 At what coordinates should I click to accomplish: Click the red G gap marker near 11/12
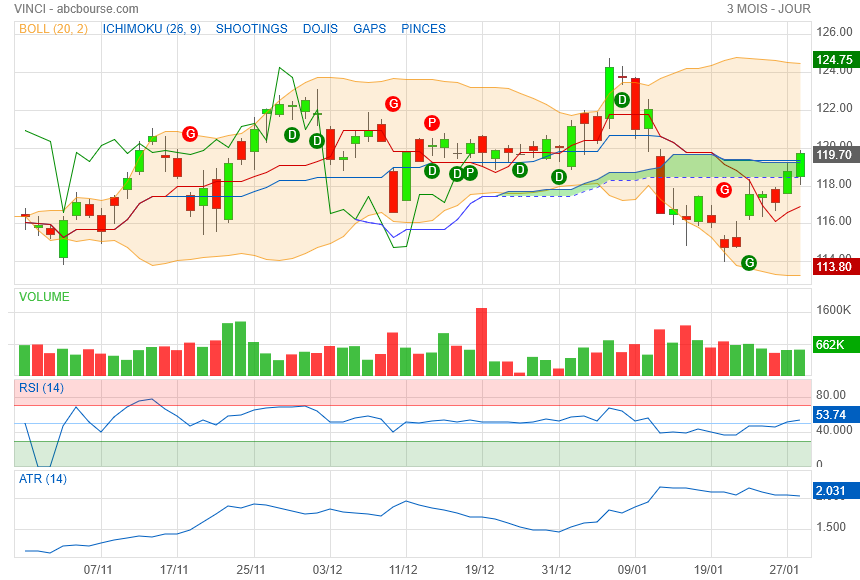(393, 104)
